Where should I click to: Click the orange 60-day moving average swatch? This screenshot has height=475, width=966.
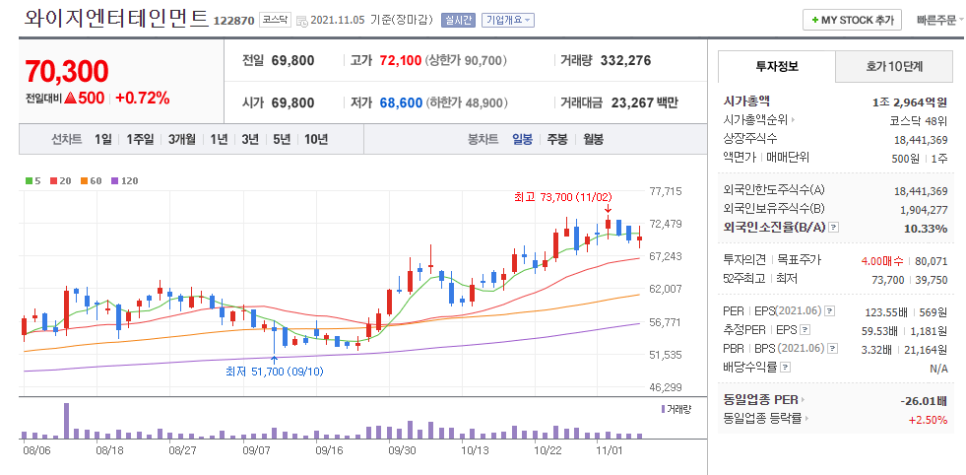pos(83,181)
